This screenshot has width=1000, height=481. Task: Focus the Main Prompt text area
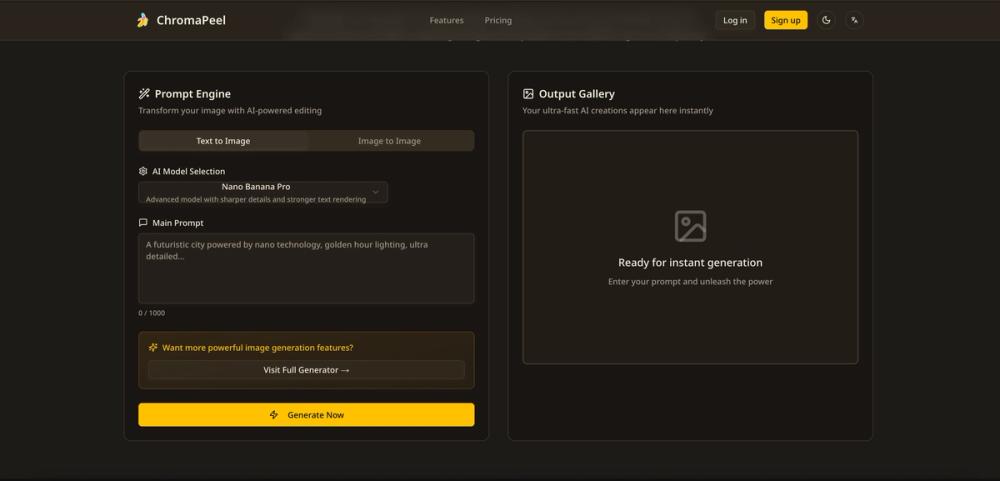tap(306, 268)
